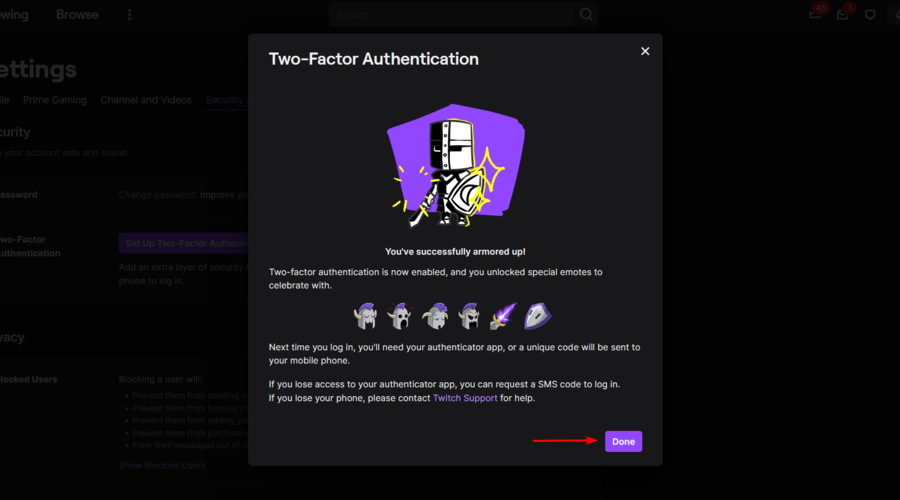
Task: Click the purple shield emote
Action: tap(538, 316)
